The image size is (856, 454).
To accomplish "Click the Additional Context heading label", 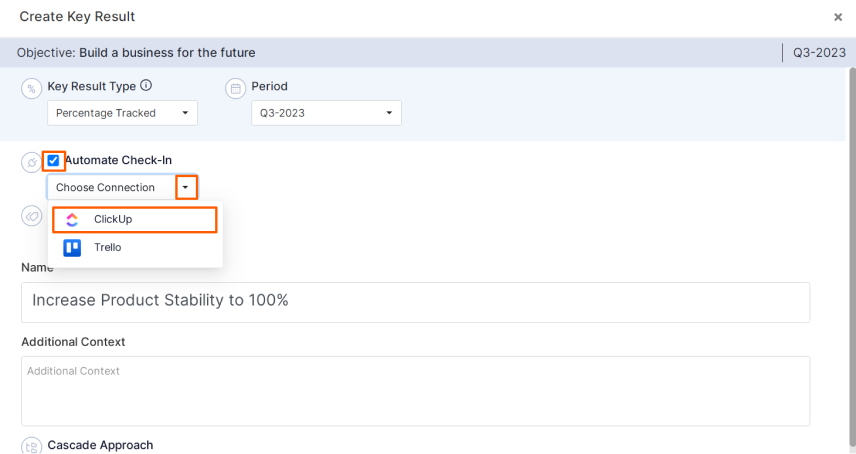I will pyautogui.click(x=73, y=342).
